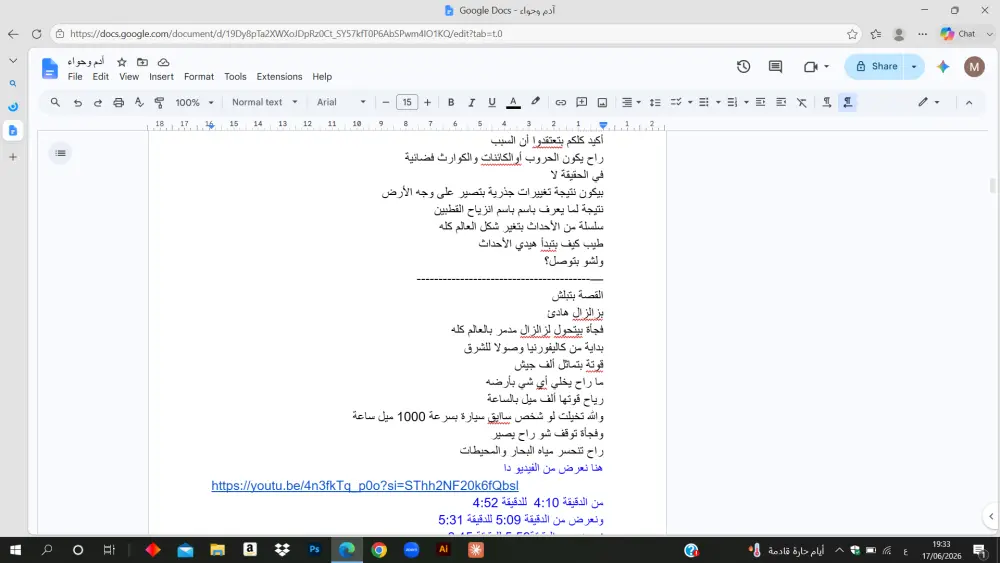
Task: Open the youtu.be link in document
Action: coord(365,486)
